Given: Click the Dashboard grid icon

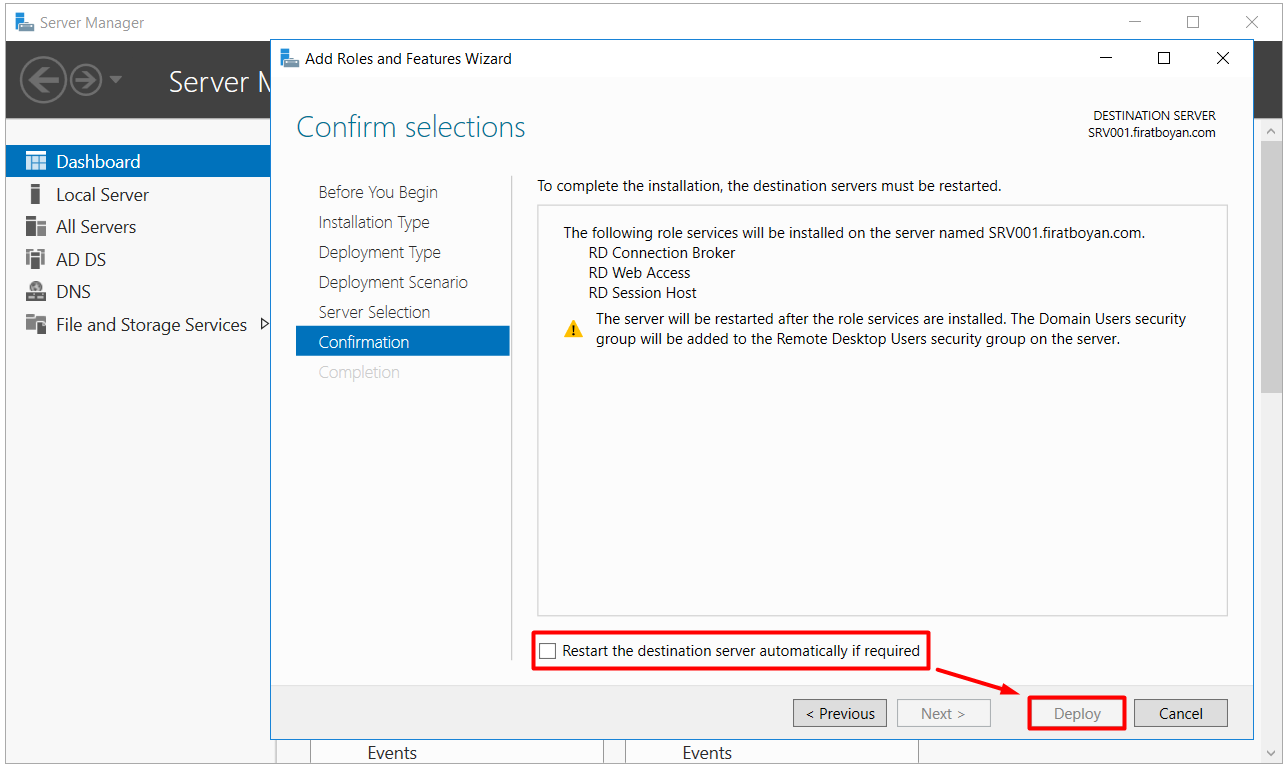Looking at the screenshot, I should point(36,161).
